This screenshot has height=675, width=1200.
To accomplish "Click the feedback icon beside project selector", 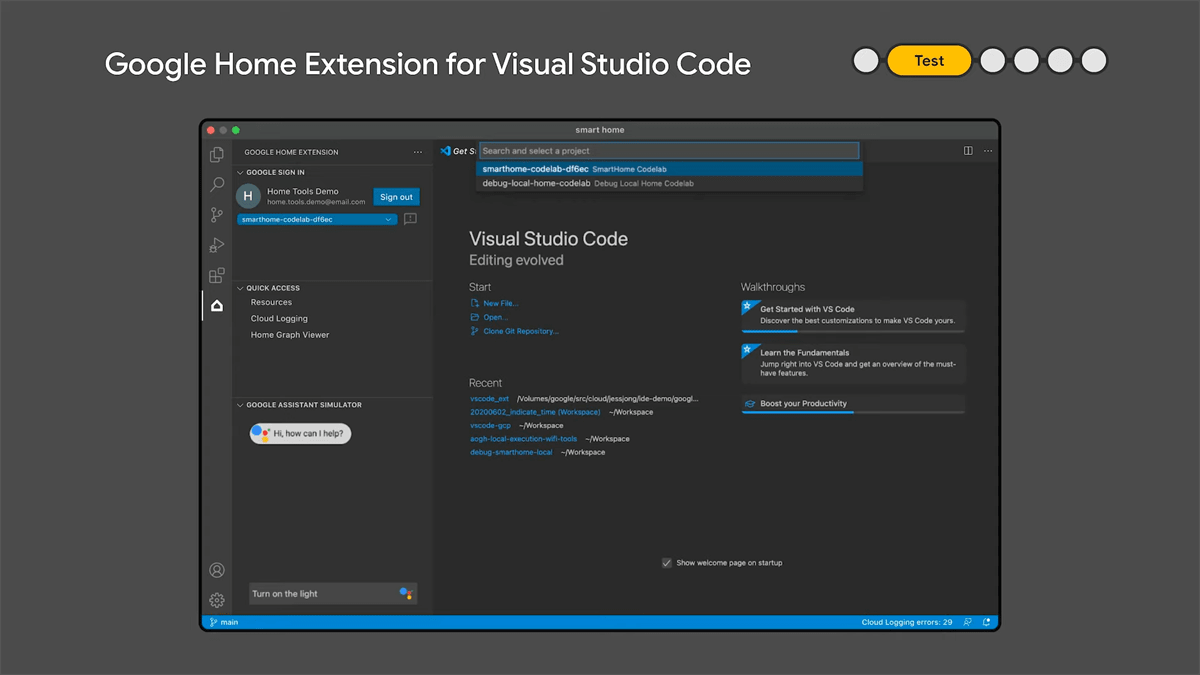I will click(x=410, y=219).
